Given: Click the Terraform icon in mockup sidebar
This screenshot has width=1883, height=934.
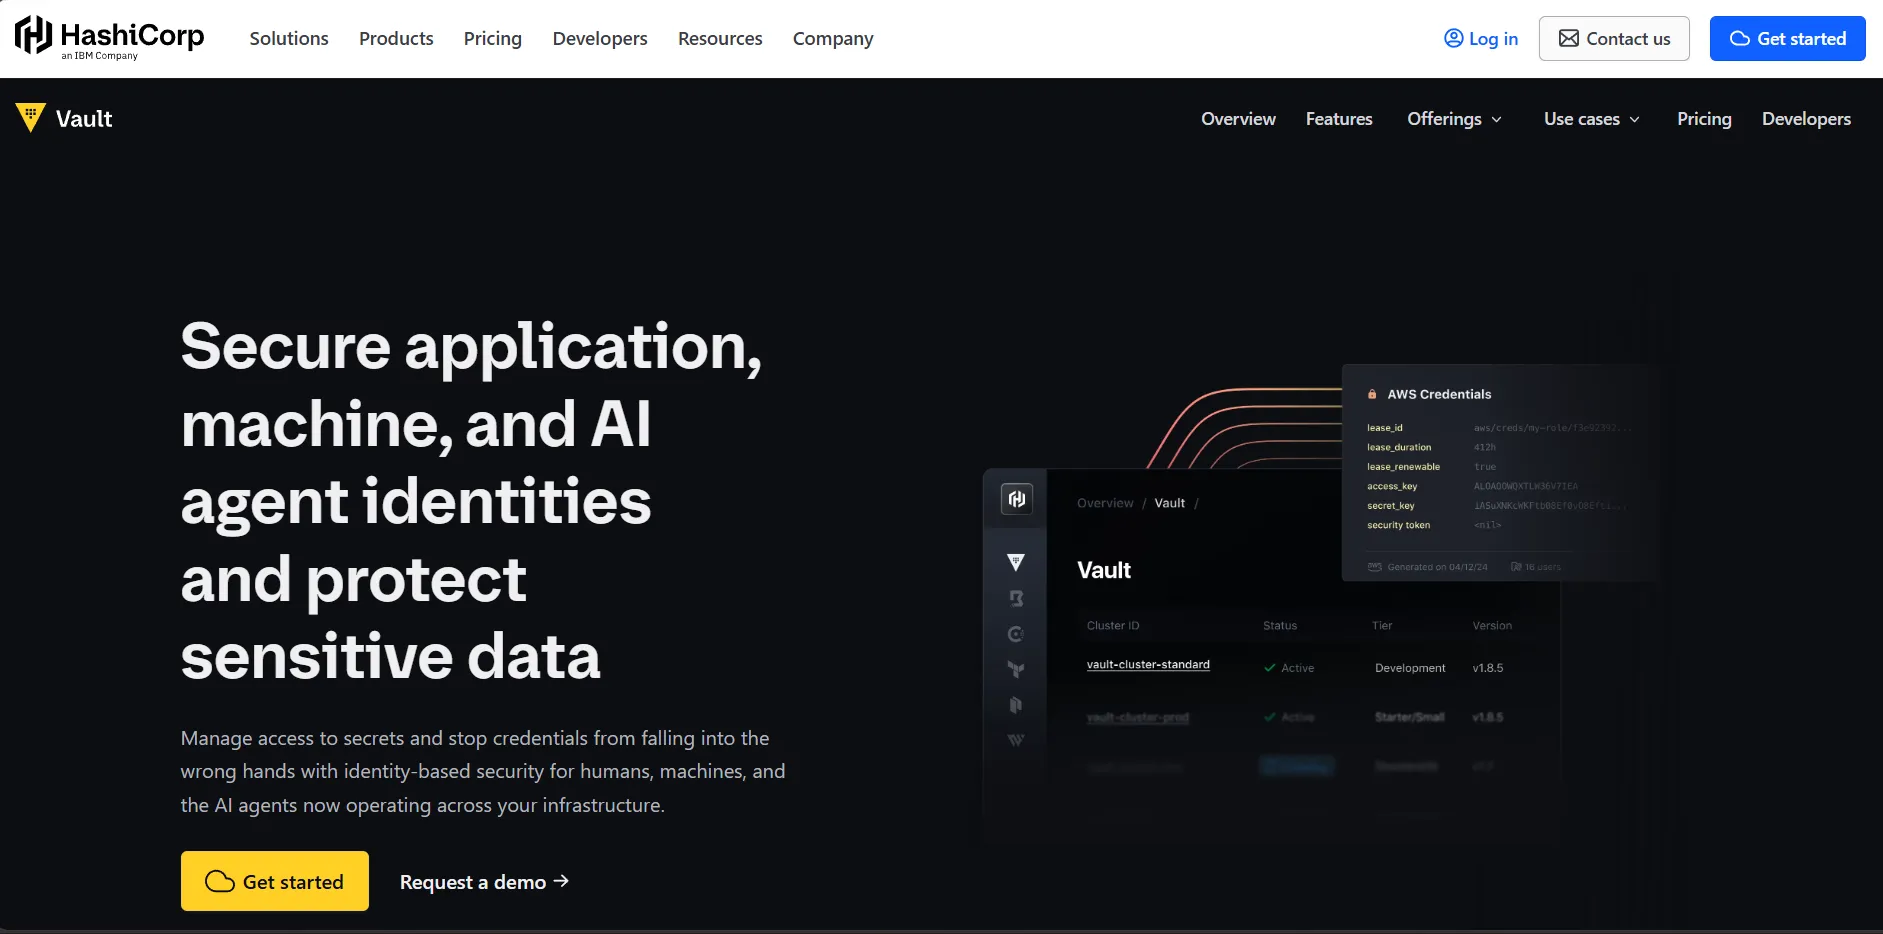Looking at the screenshot, I should 1016,669.
